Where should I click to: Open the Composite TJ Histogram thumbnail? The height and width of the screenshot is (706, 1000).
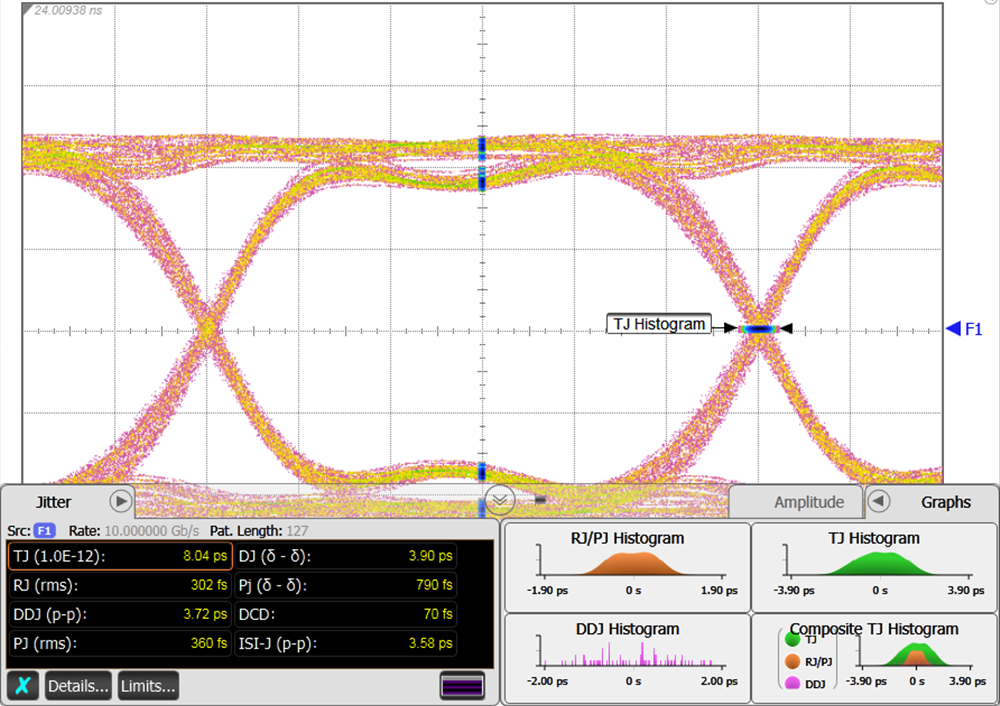873,656
